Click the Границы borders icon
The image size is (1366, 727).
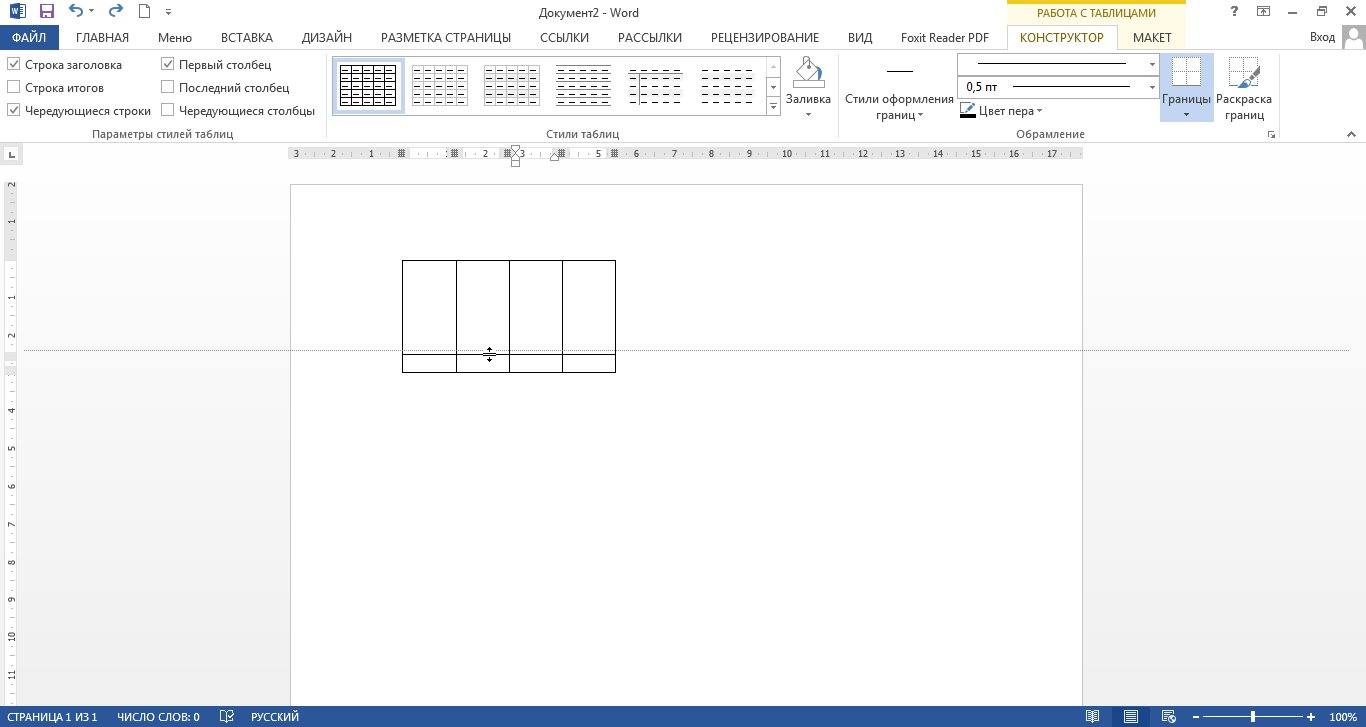[x=1186, y=73]
